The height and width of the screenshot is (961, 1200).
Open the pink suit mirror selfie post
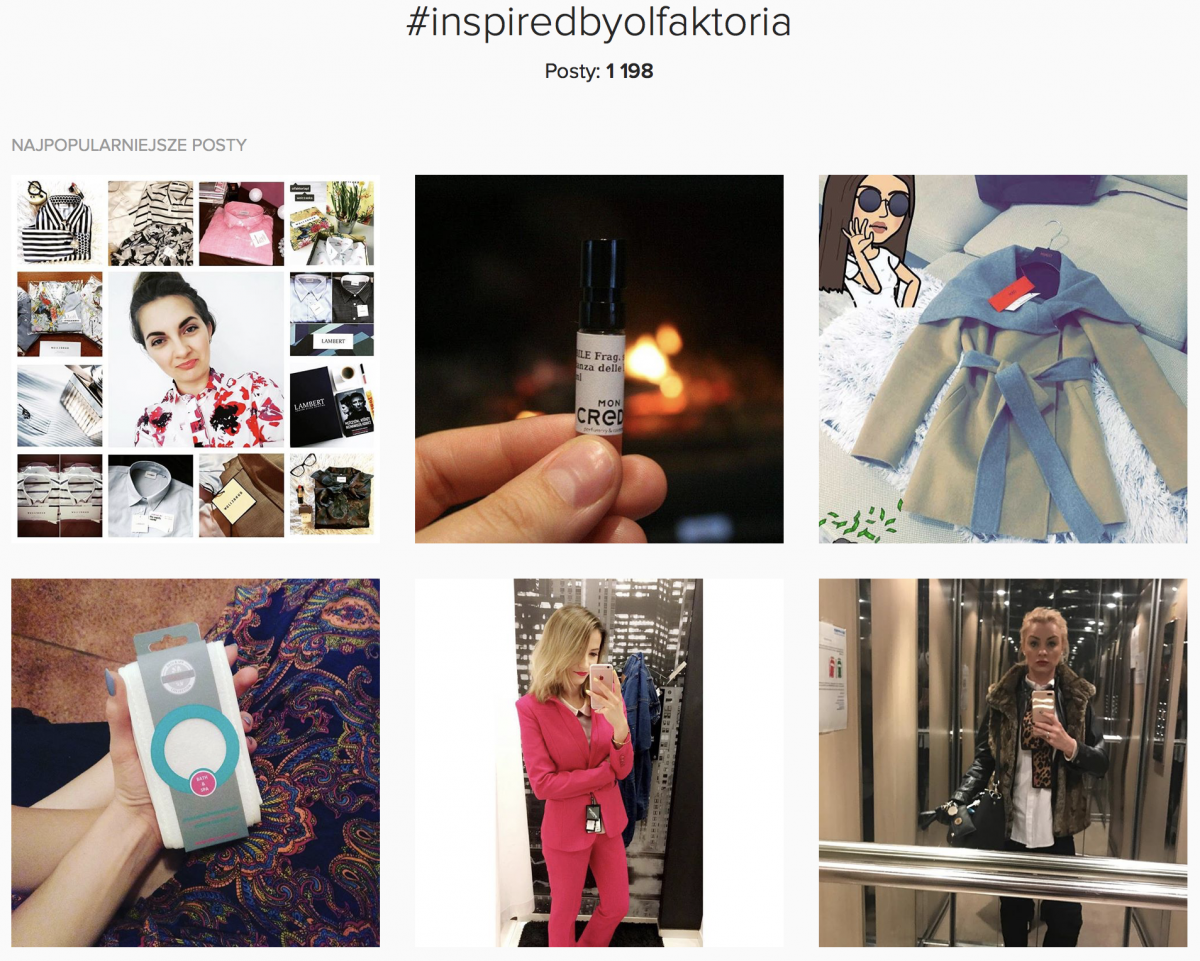(599, 763)
